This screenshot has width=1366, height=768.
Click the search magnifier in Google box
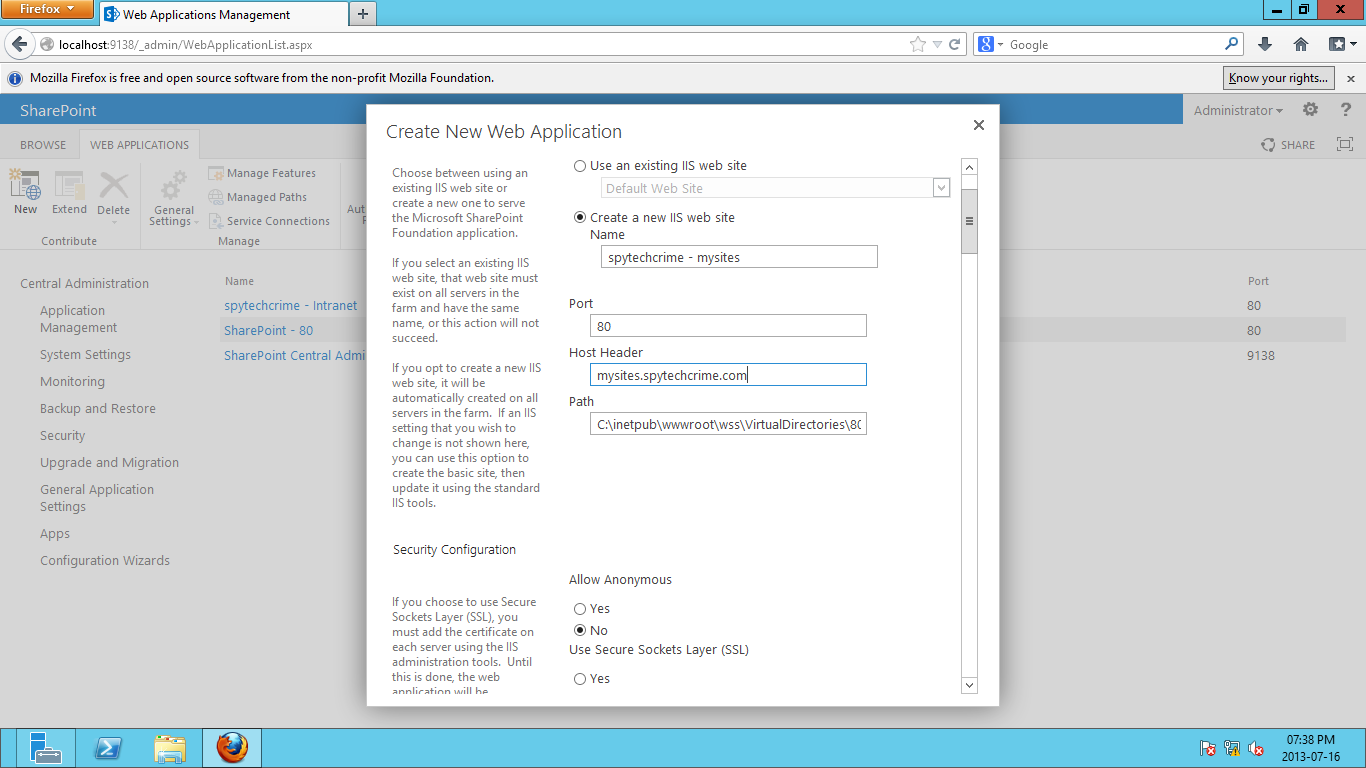(x=1232, y=44)
